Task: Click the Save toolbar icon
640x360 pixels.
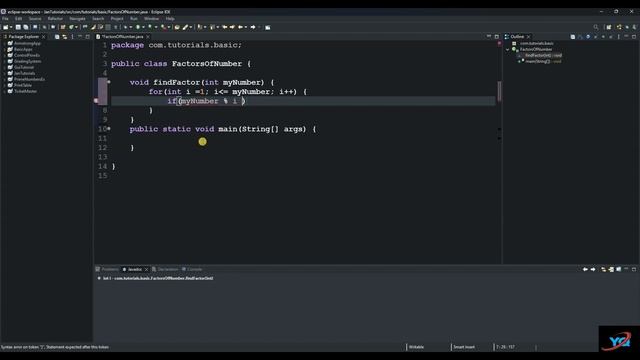Action: (18, 27)
